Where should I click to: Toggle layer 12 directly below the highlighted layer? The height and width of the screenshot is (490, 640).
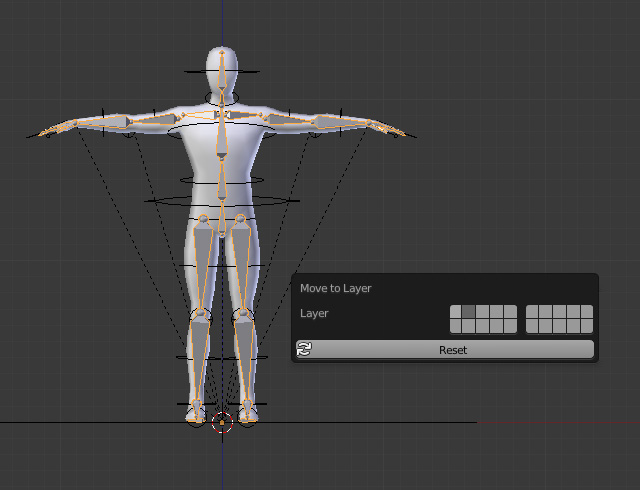coord(469,326)
